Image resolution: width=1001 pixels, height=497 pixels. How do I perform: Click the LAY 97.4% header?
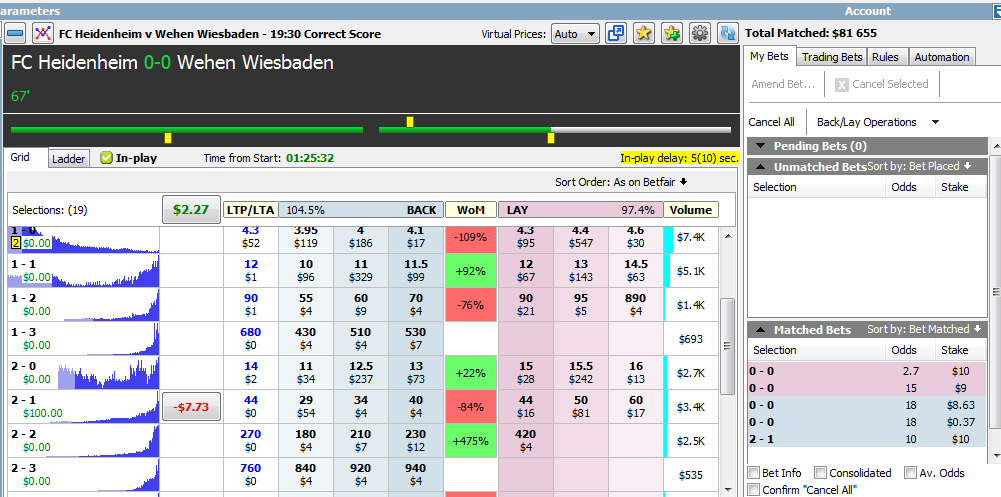pyautogui.click(x=580, y=210)
